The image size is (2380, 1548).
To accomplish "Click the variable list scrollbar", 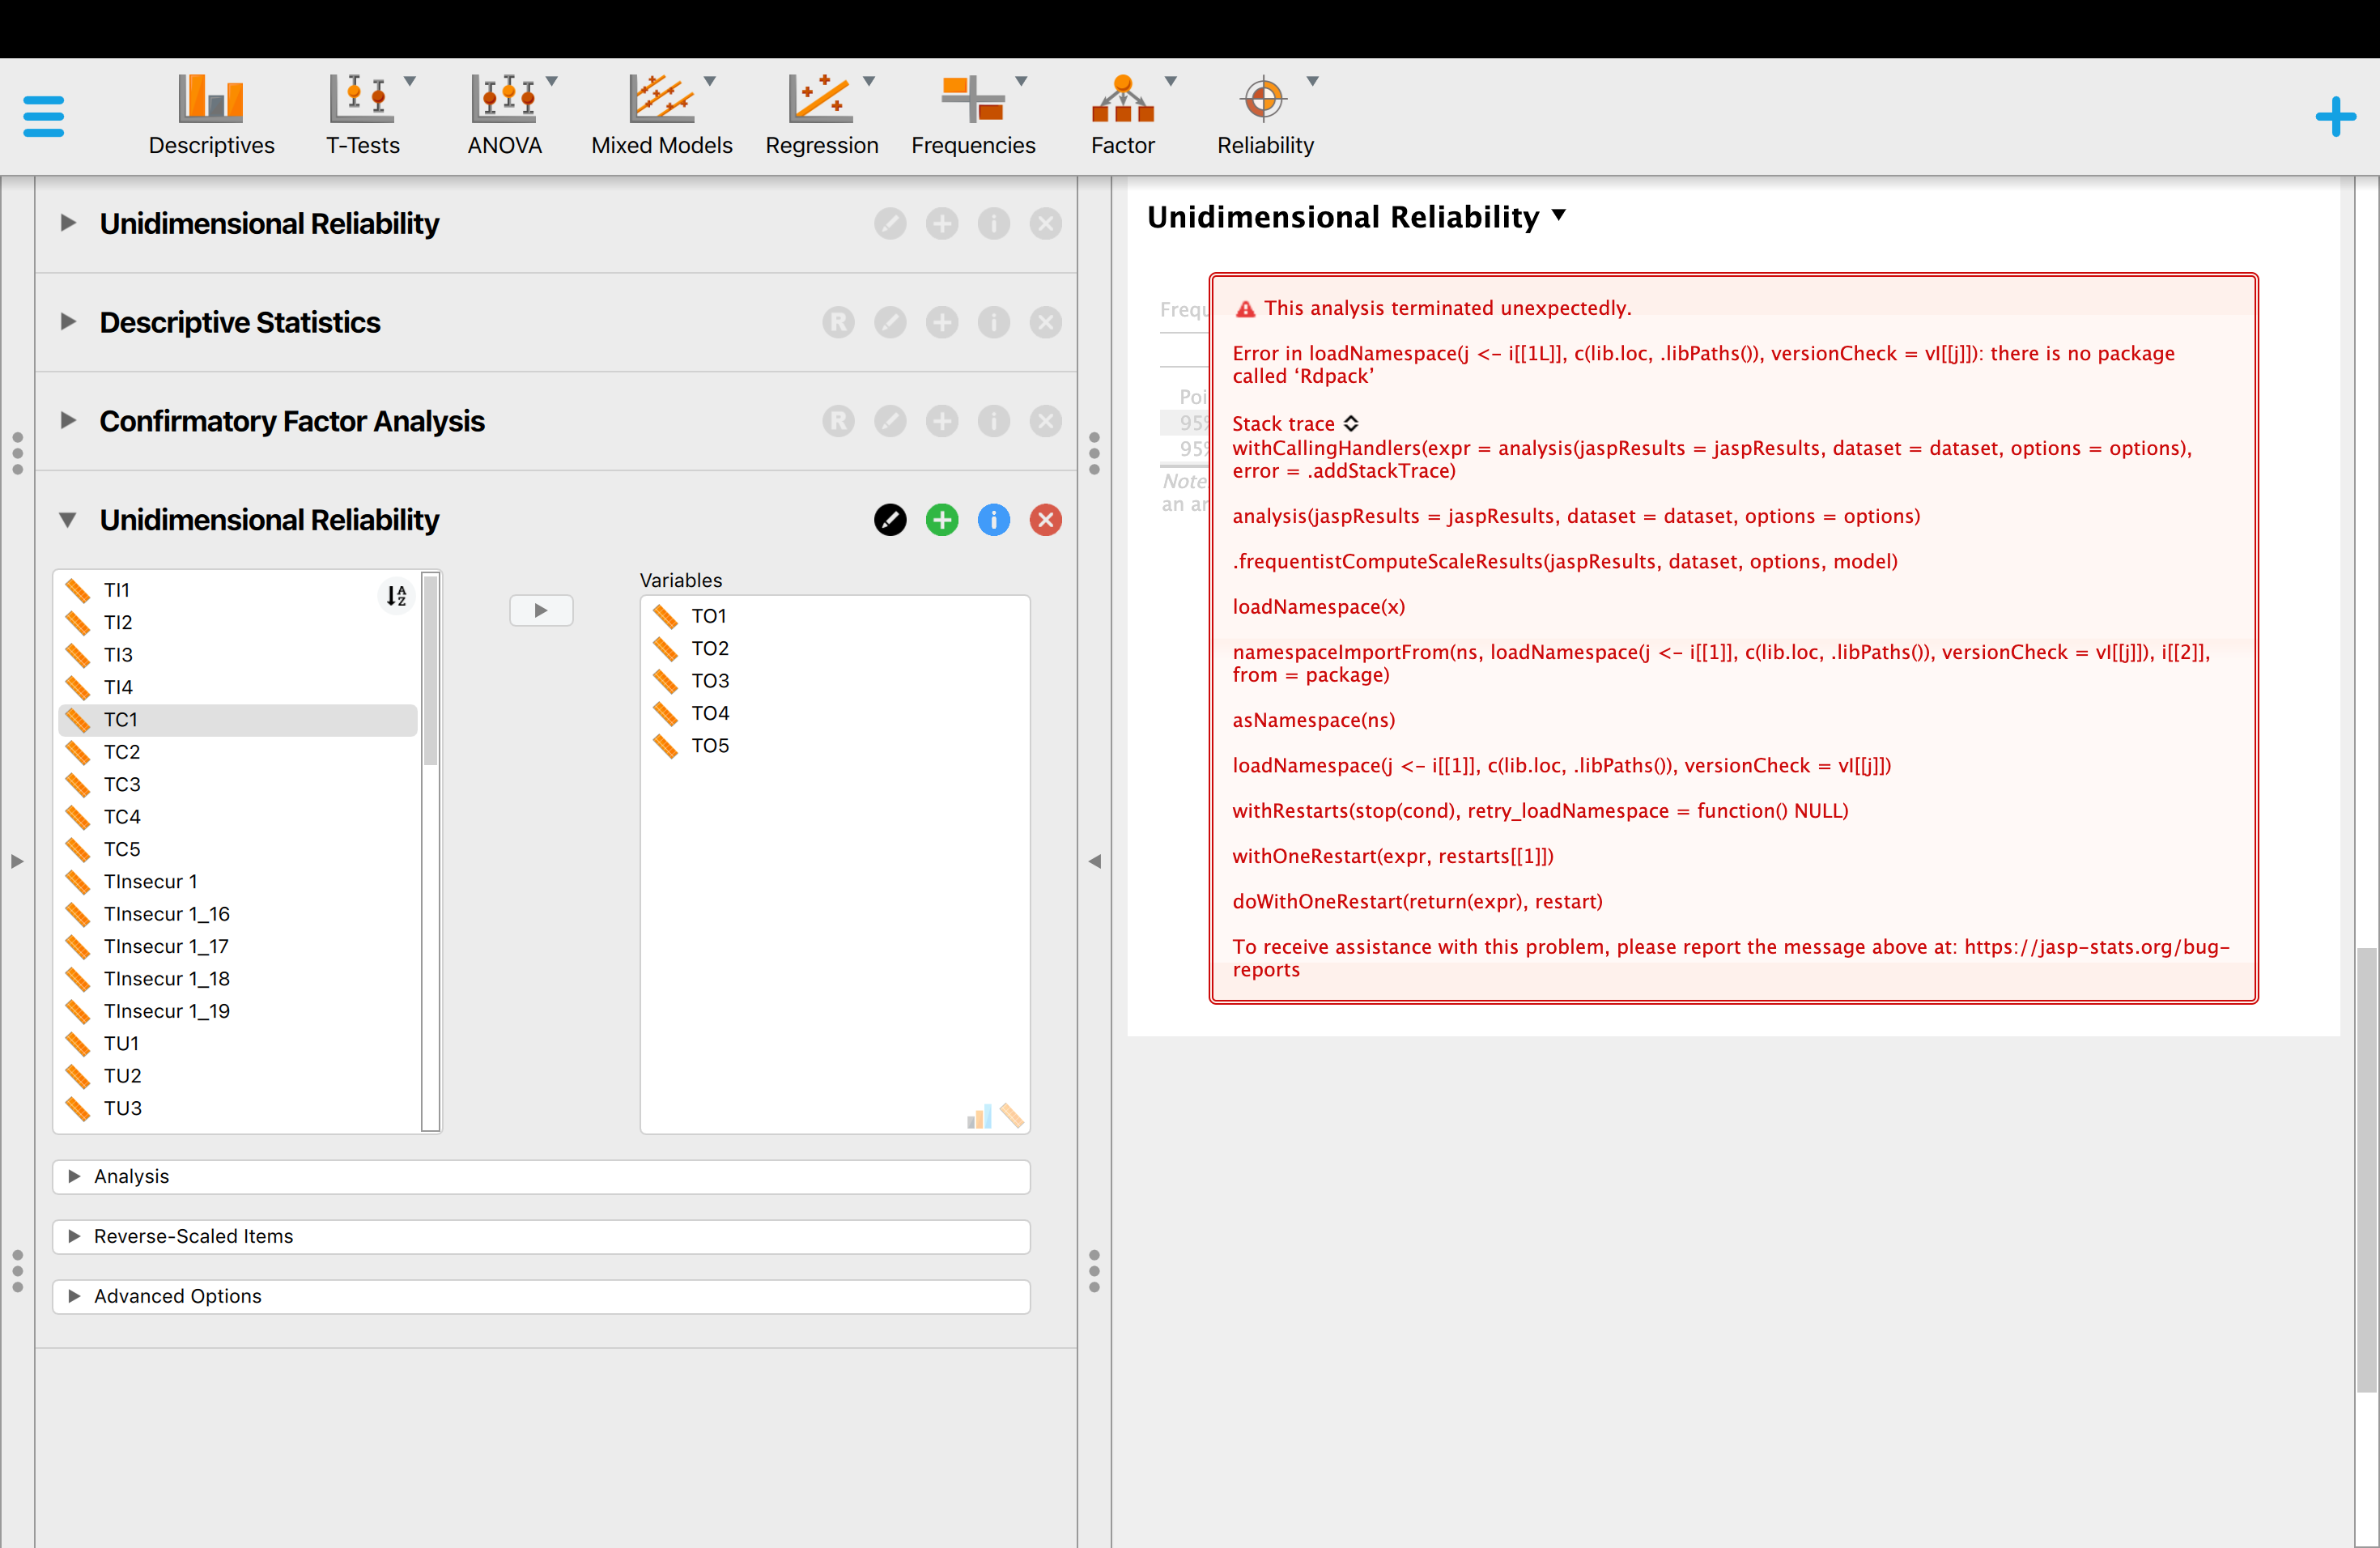I will (x=430, y=670).
